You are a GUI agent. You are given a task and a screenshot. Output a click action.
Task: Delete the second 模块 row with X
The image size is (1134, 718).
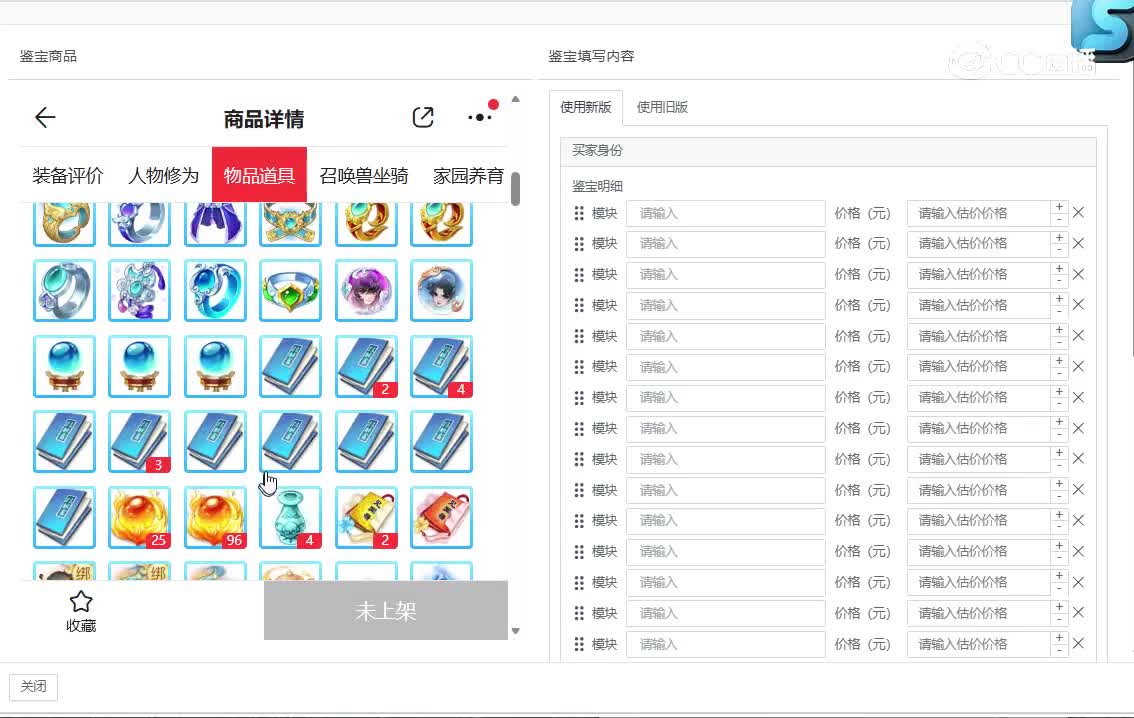coord(1078,244)
